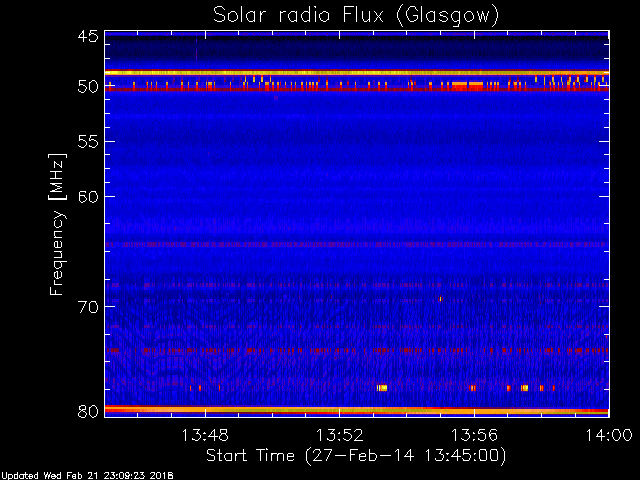Click the '55' frequency tick label
640x480 pixels.
pos(88,142)
